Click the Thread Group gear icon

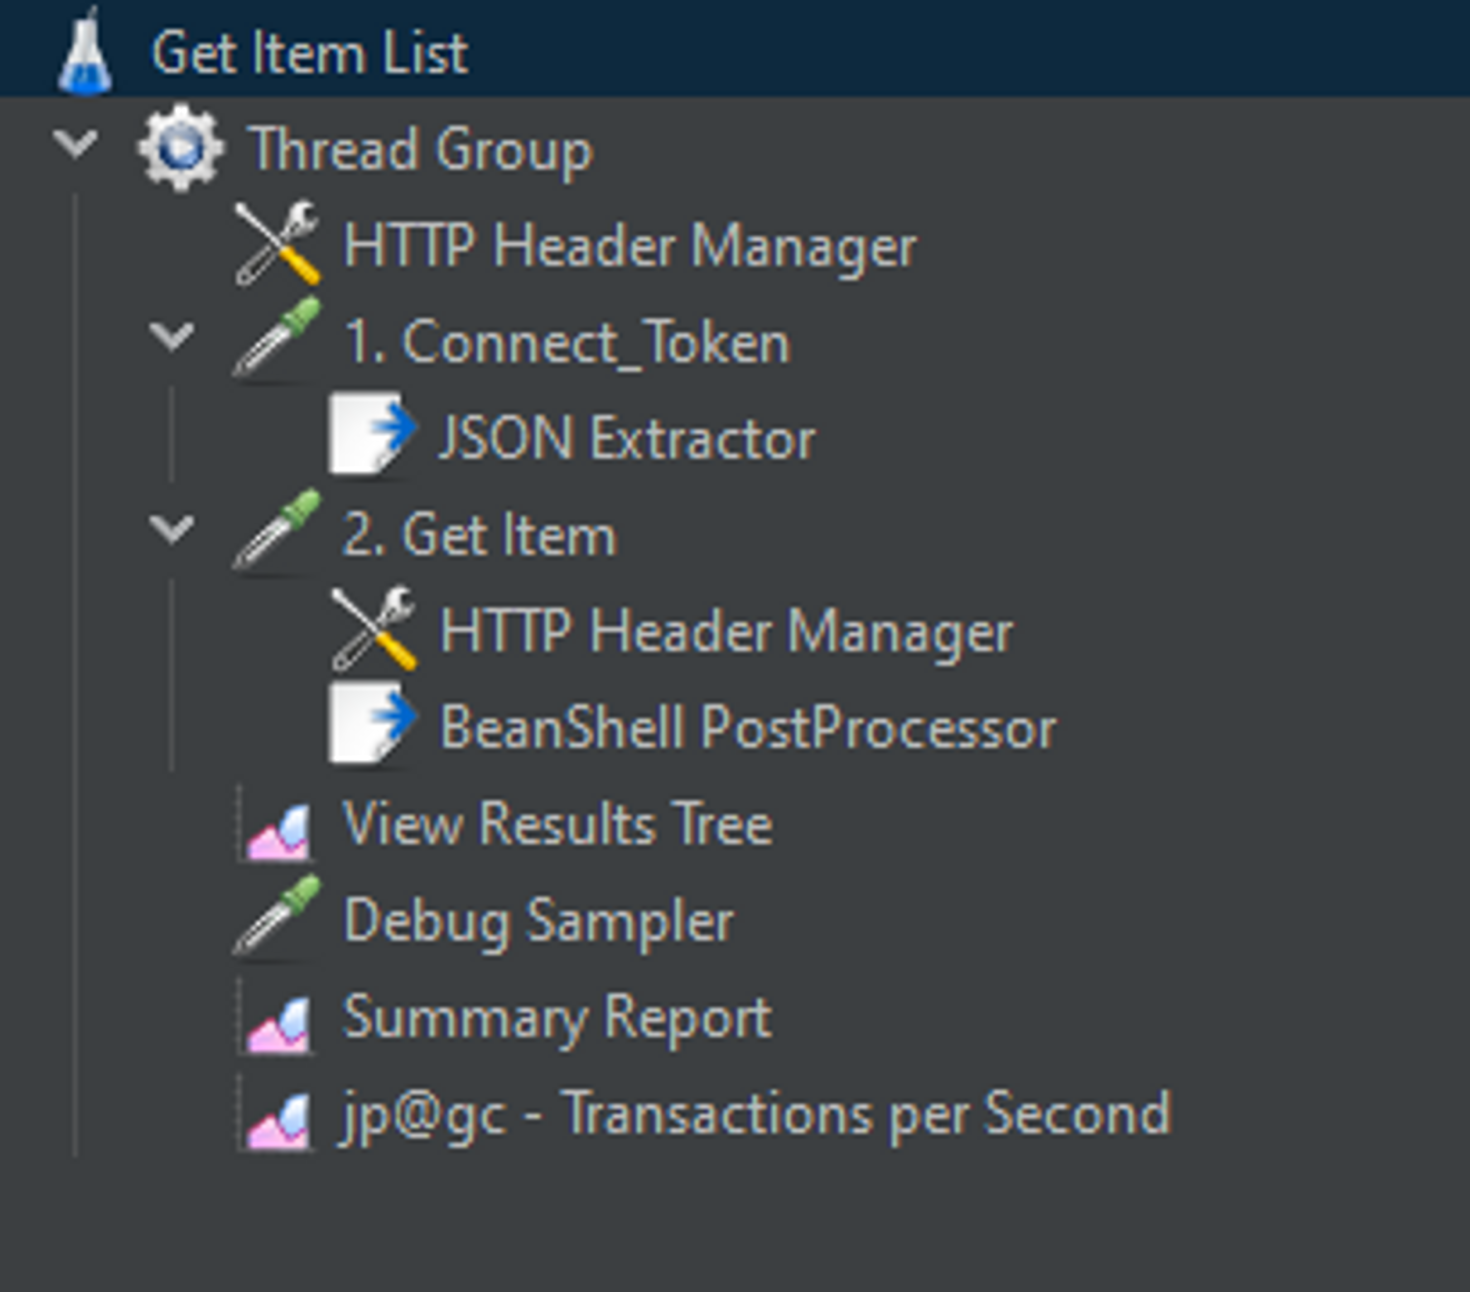pos(180,148)
